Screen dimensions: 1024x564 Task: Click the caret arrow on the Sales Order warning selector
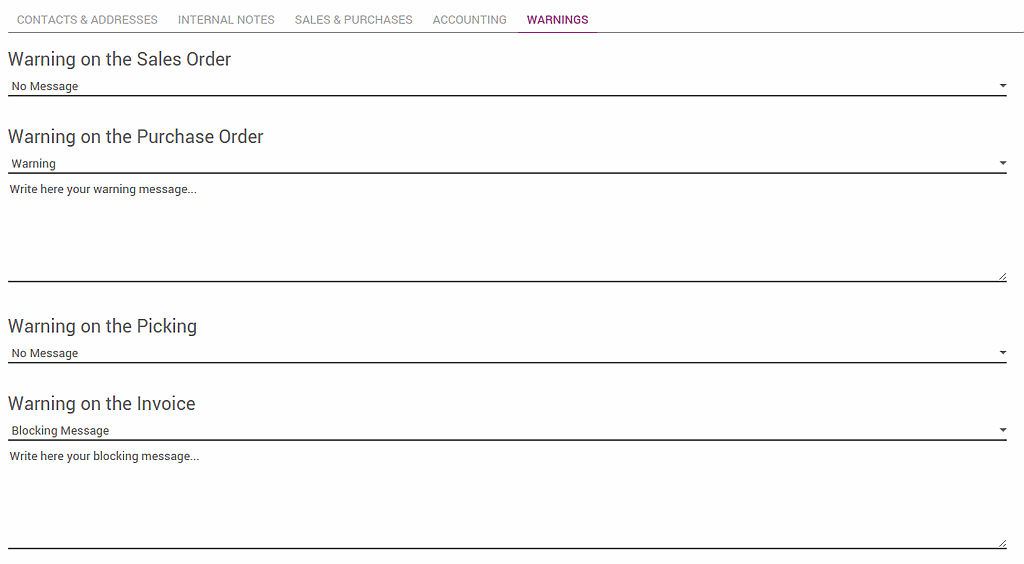pos(1002,86)
